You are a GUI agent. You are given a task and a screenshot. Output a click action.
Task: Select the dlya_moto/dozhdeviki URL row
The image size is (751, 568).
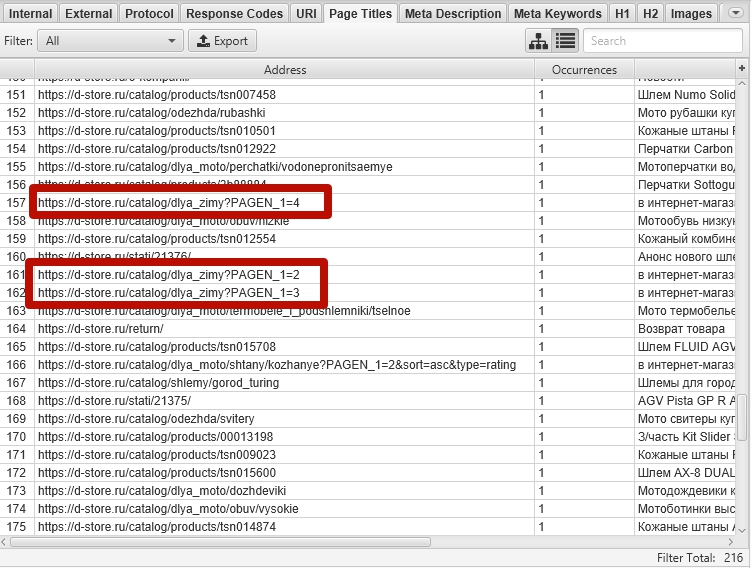pyautogui.click(x=368, y=490)
